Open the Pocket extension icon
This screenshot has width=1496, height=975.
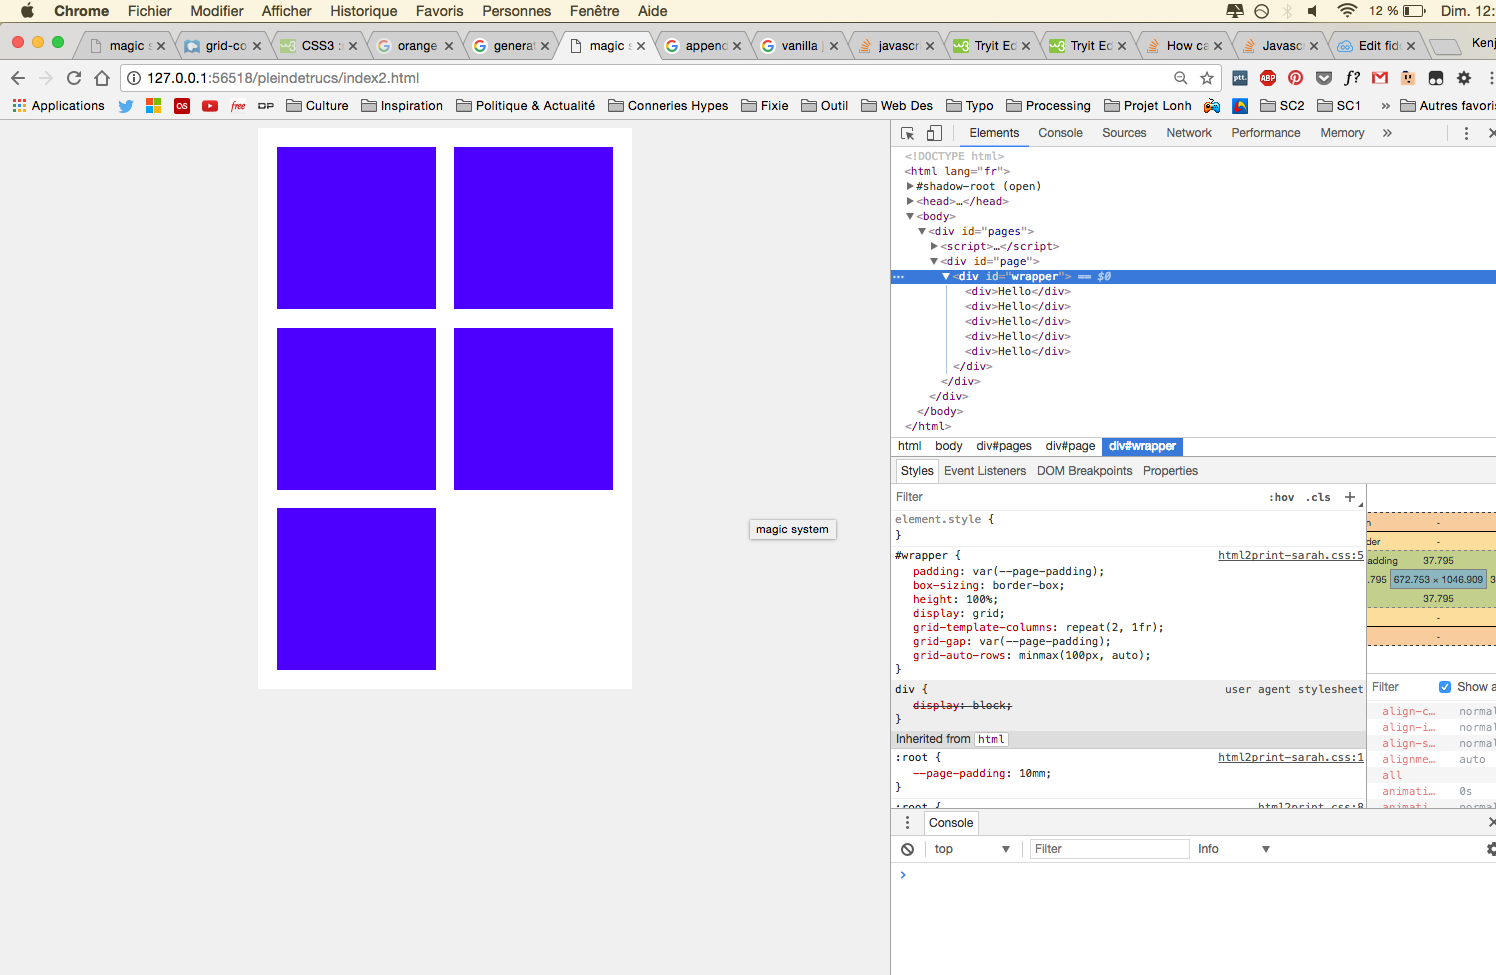coord(1324,78)
